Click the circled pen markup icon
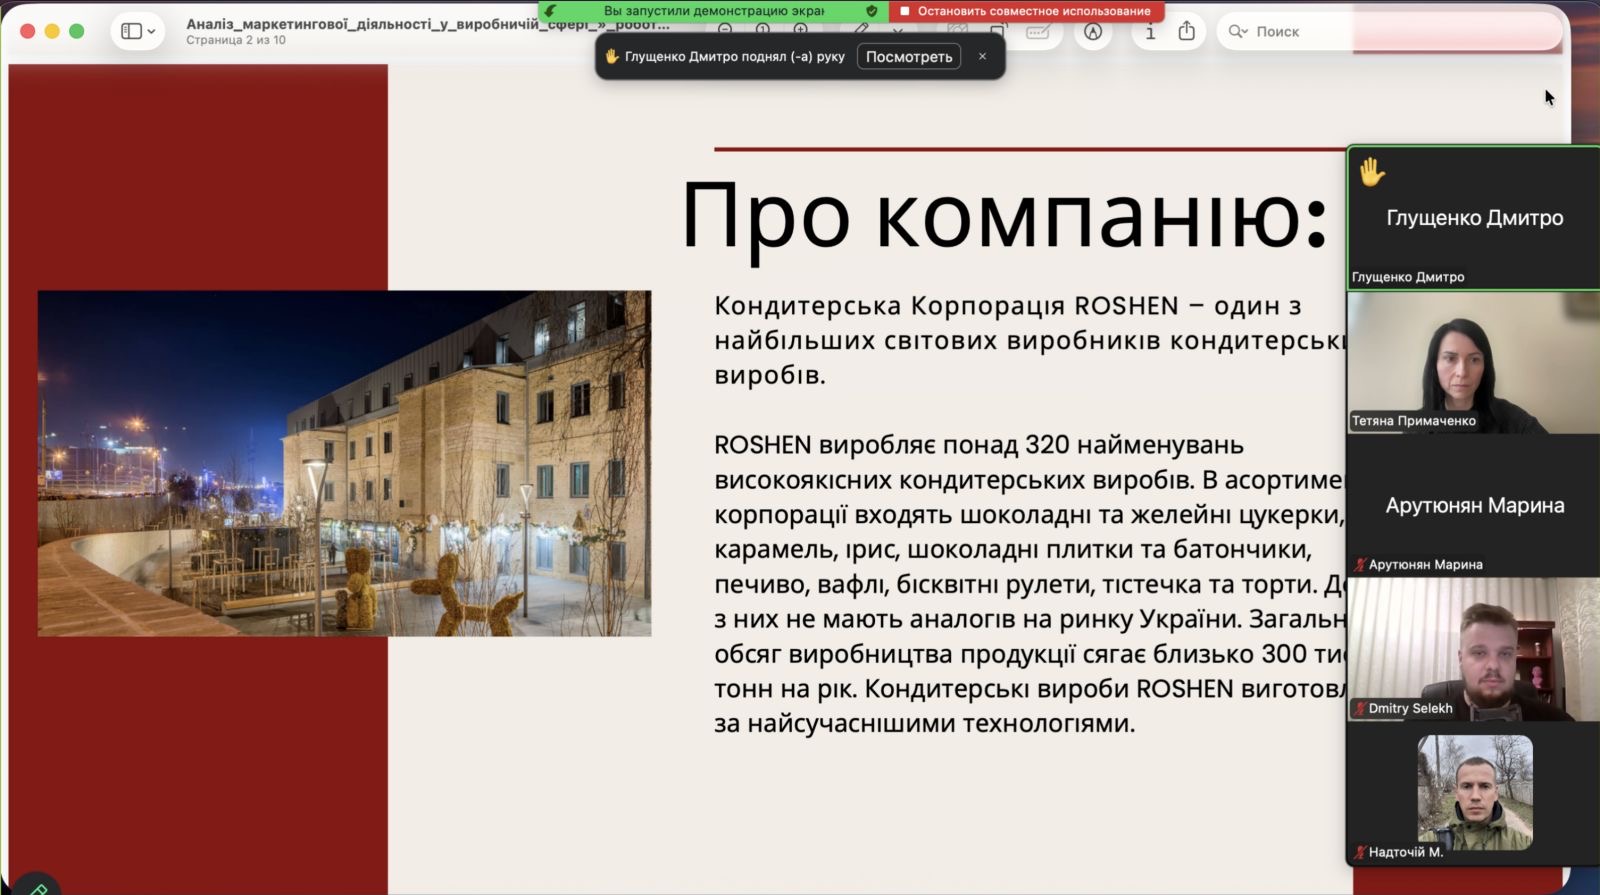 coord(1093,31)
